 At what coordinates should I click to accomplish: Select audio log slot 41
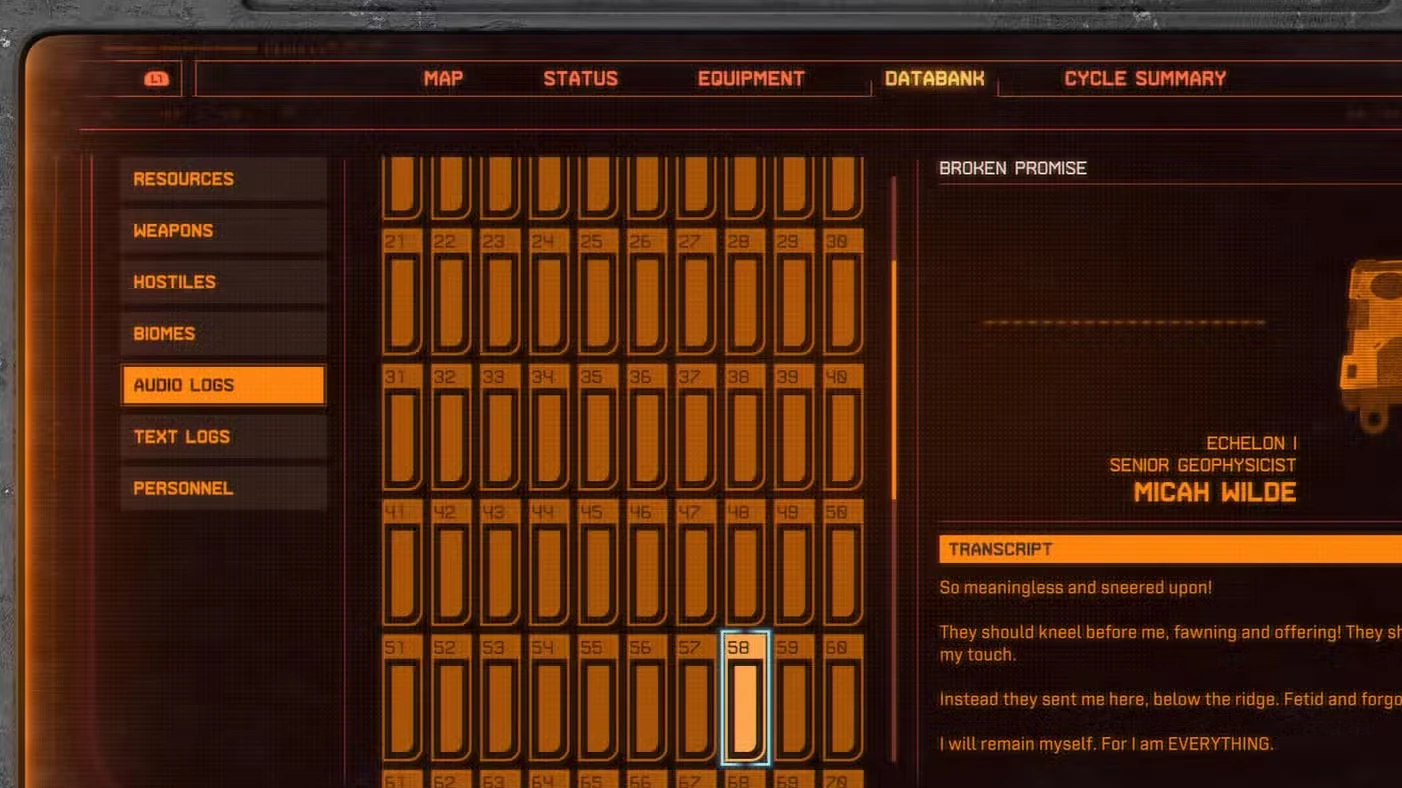[x=402, y=563]
